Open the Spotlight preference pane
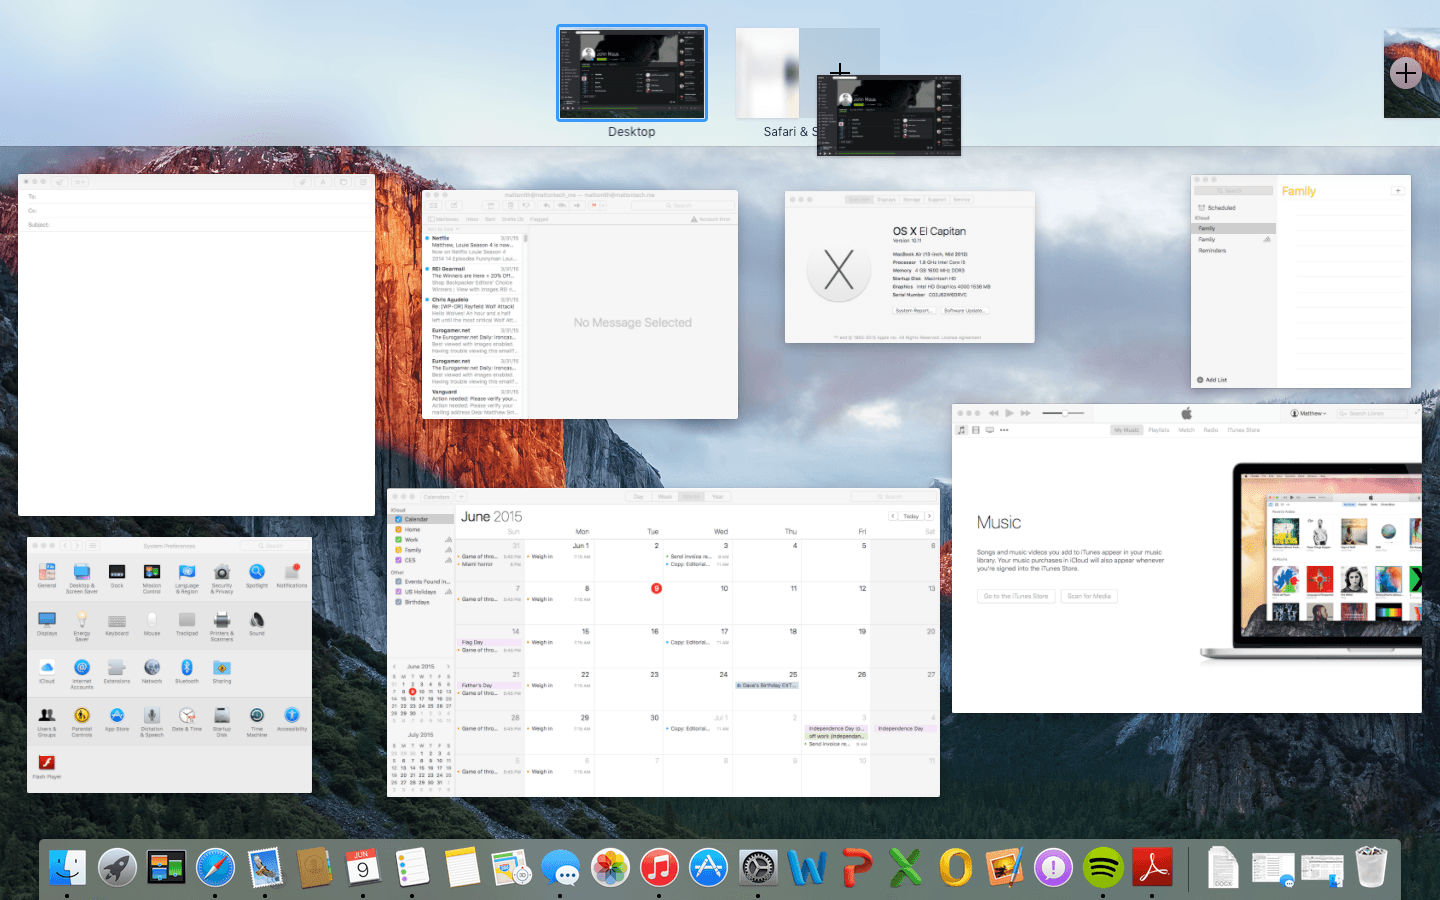 tap(257, 574)
